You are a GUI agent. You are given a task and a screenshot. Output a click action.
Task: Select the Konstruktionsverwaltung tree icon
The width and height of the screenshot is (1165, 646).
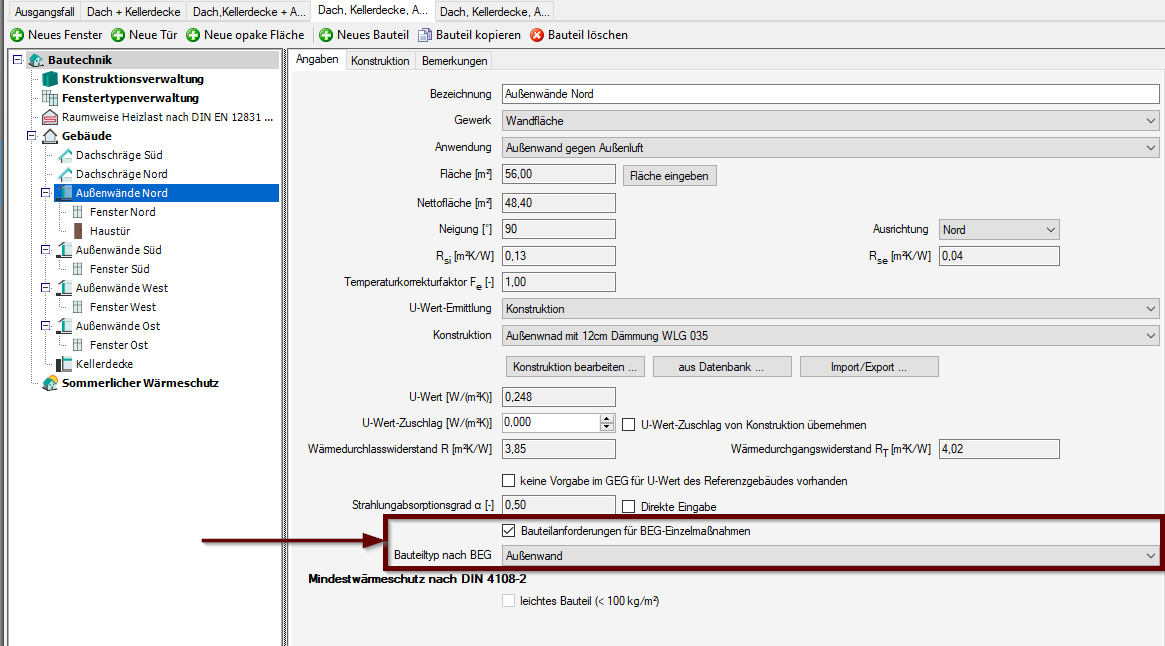click(50, 79)
